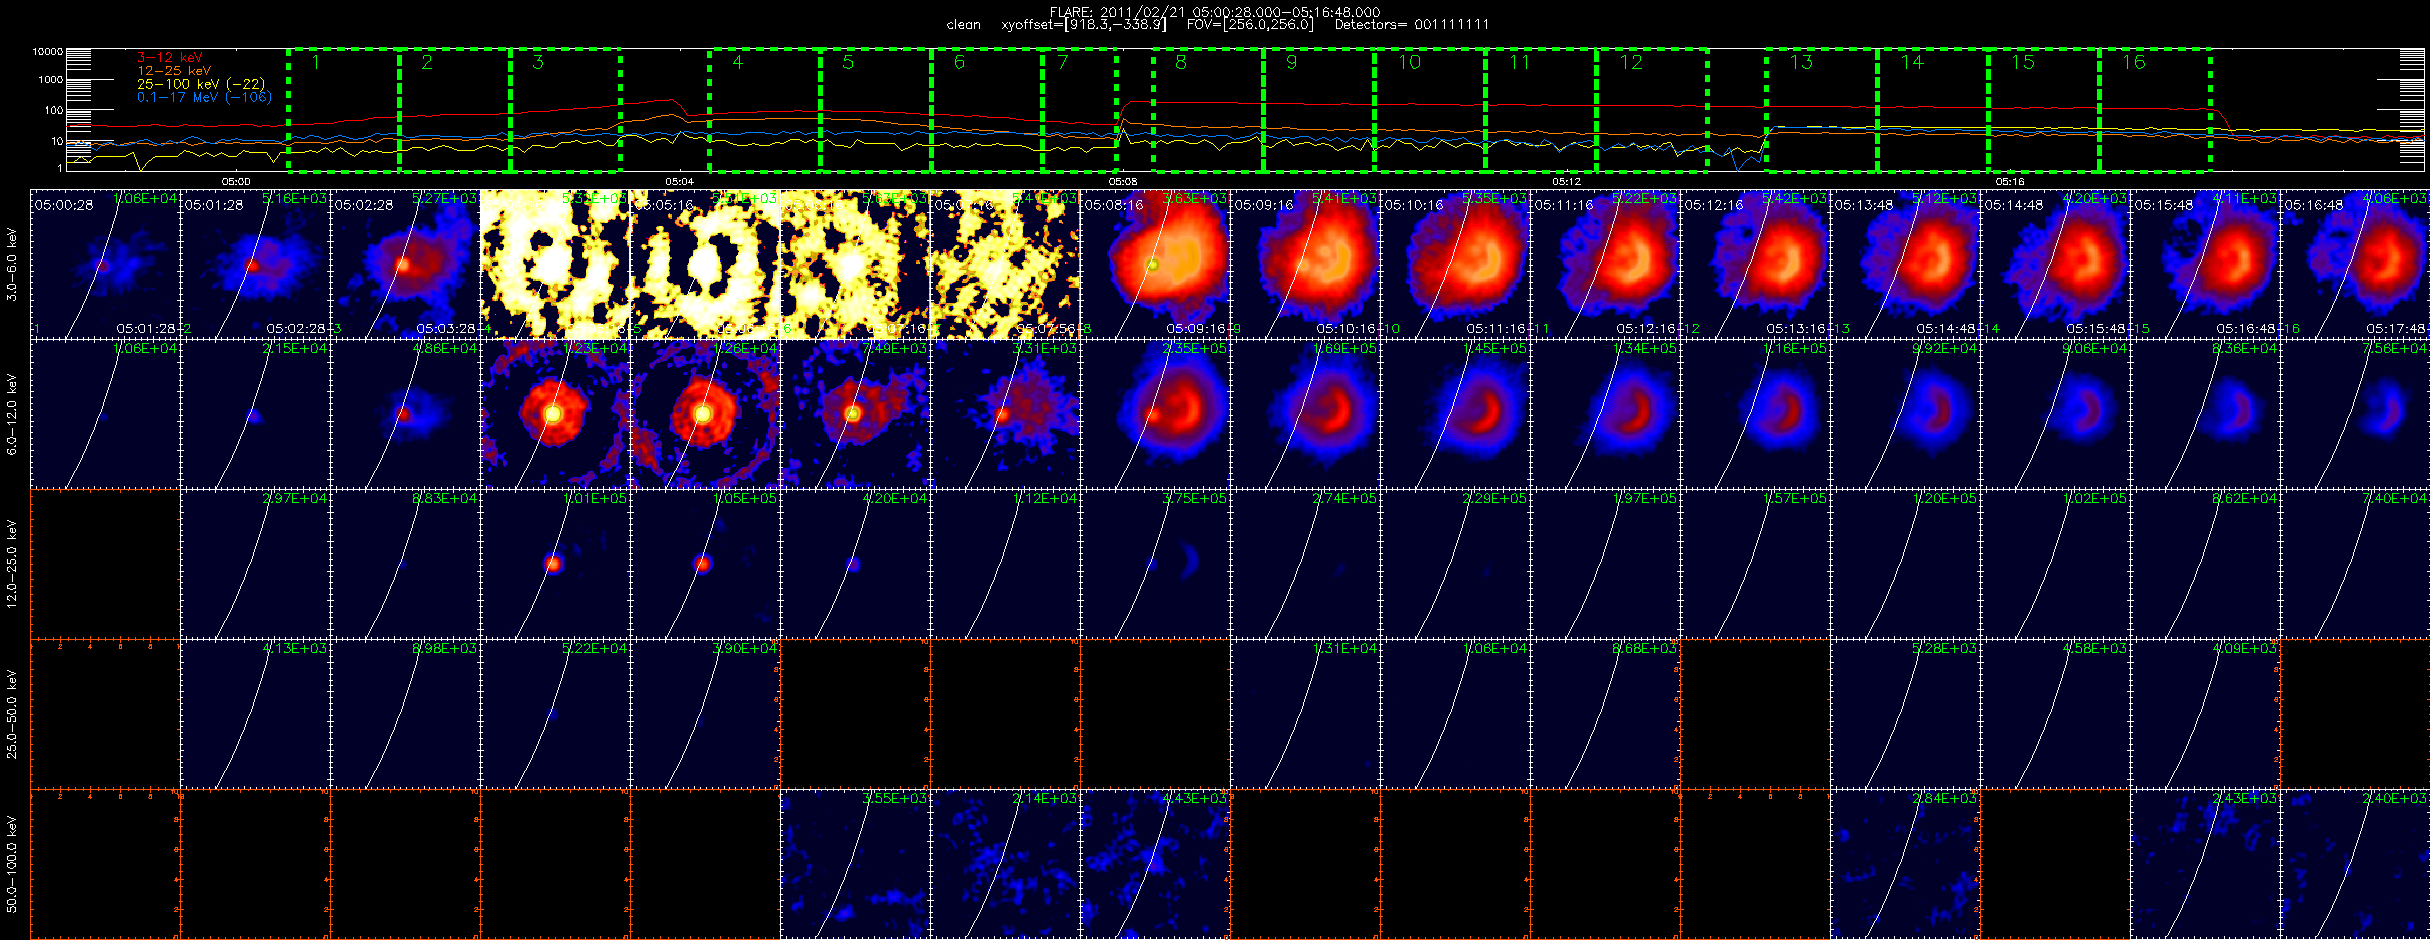2430x940 pixels.
Task: Open the 50-100 keV image peaking 3.55E+03
Action: tap(855, 864)
